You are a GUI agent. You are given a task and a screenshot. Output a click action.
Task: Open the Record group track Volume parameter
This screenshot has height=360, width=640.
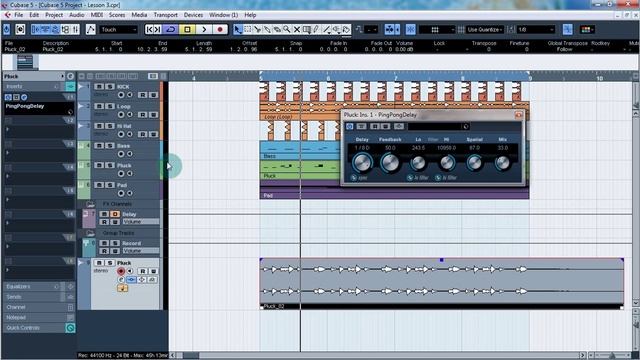[x=141, y=251]
